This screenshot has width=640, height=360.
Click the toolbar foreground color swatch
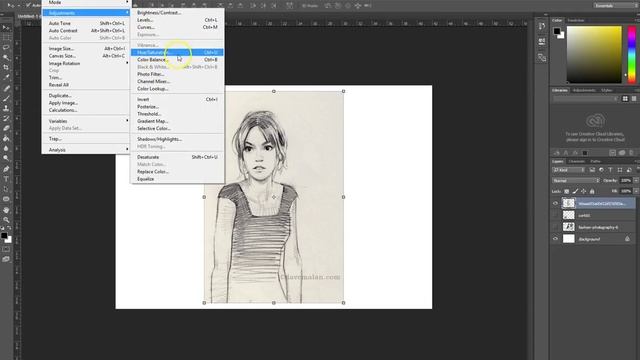pos(4,236)
